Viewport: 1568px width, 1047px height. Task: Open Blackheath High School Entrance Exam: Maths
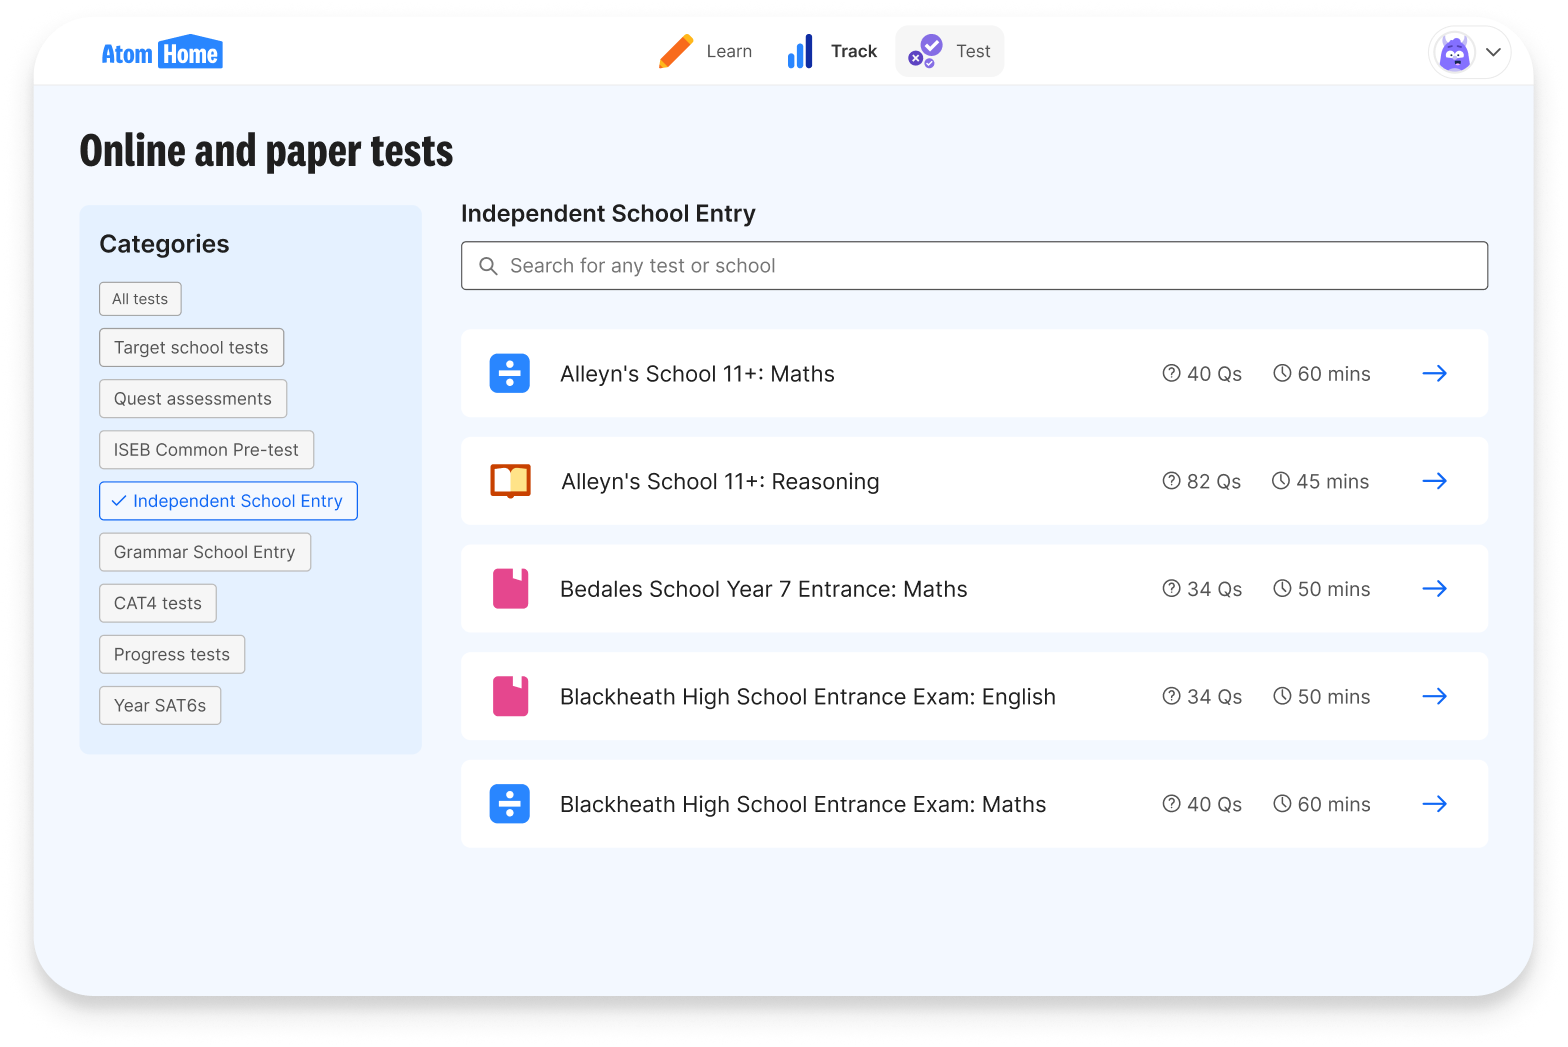click(974, 804)
